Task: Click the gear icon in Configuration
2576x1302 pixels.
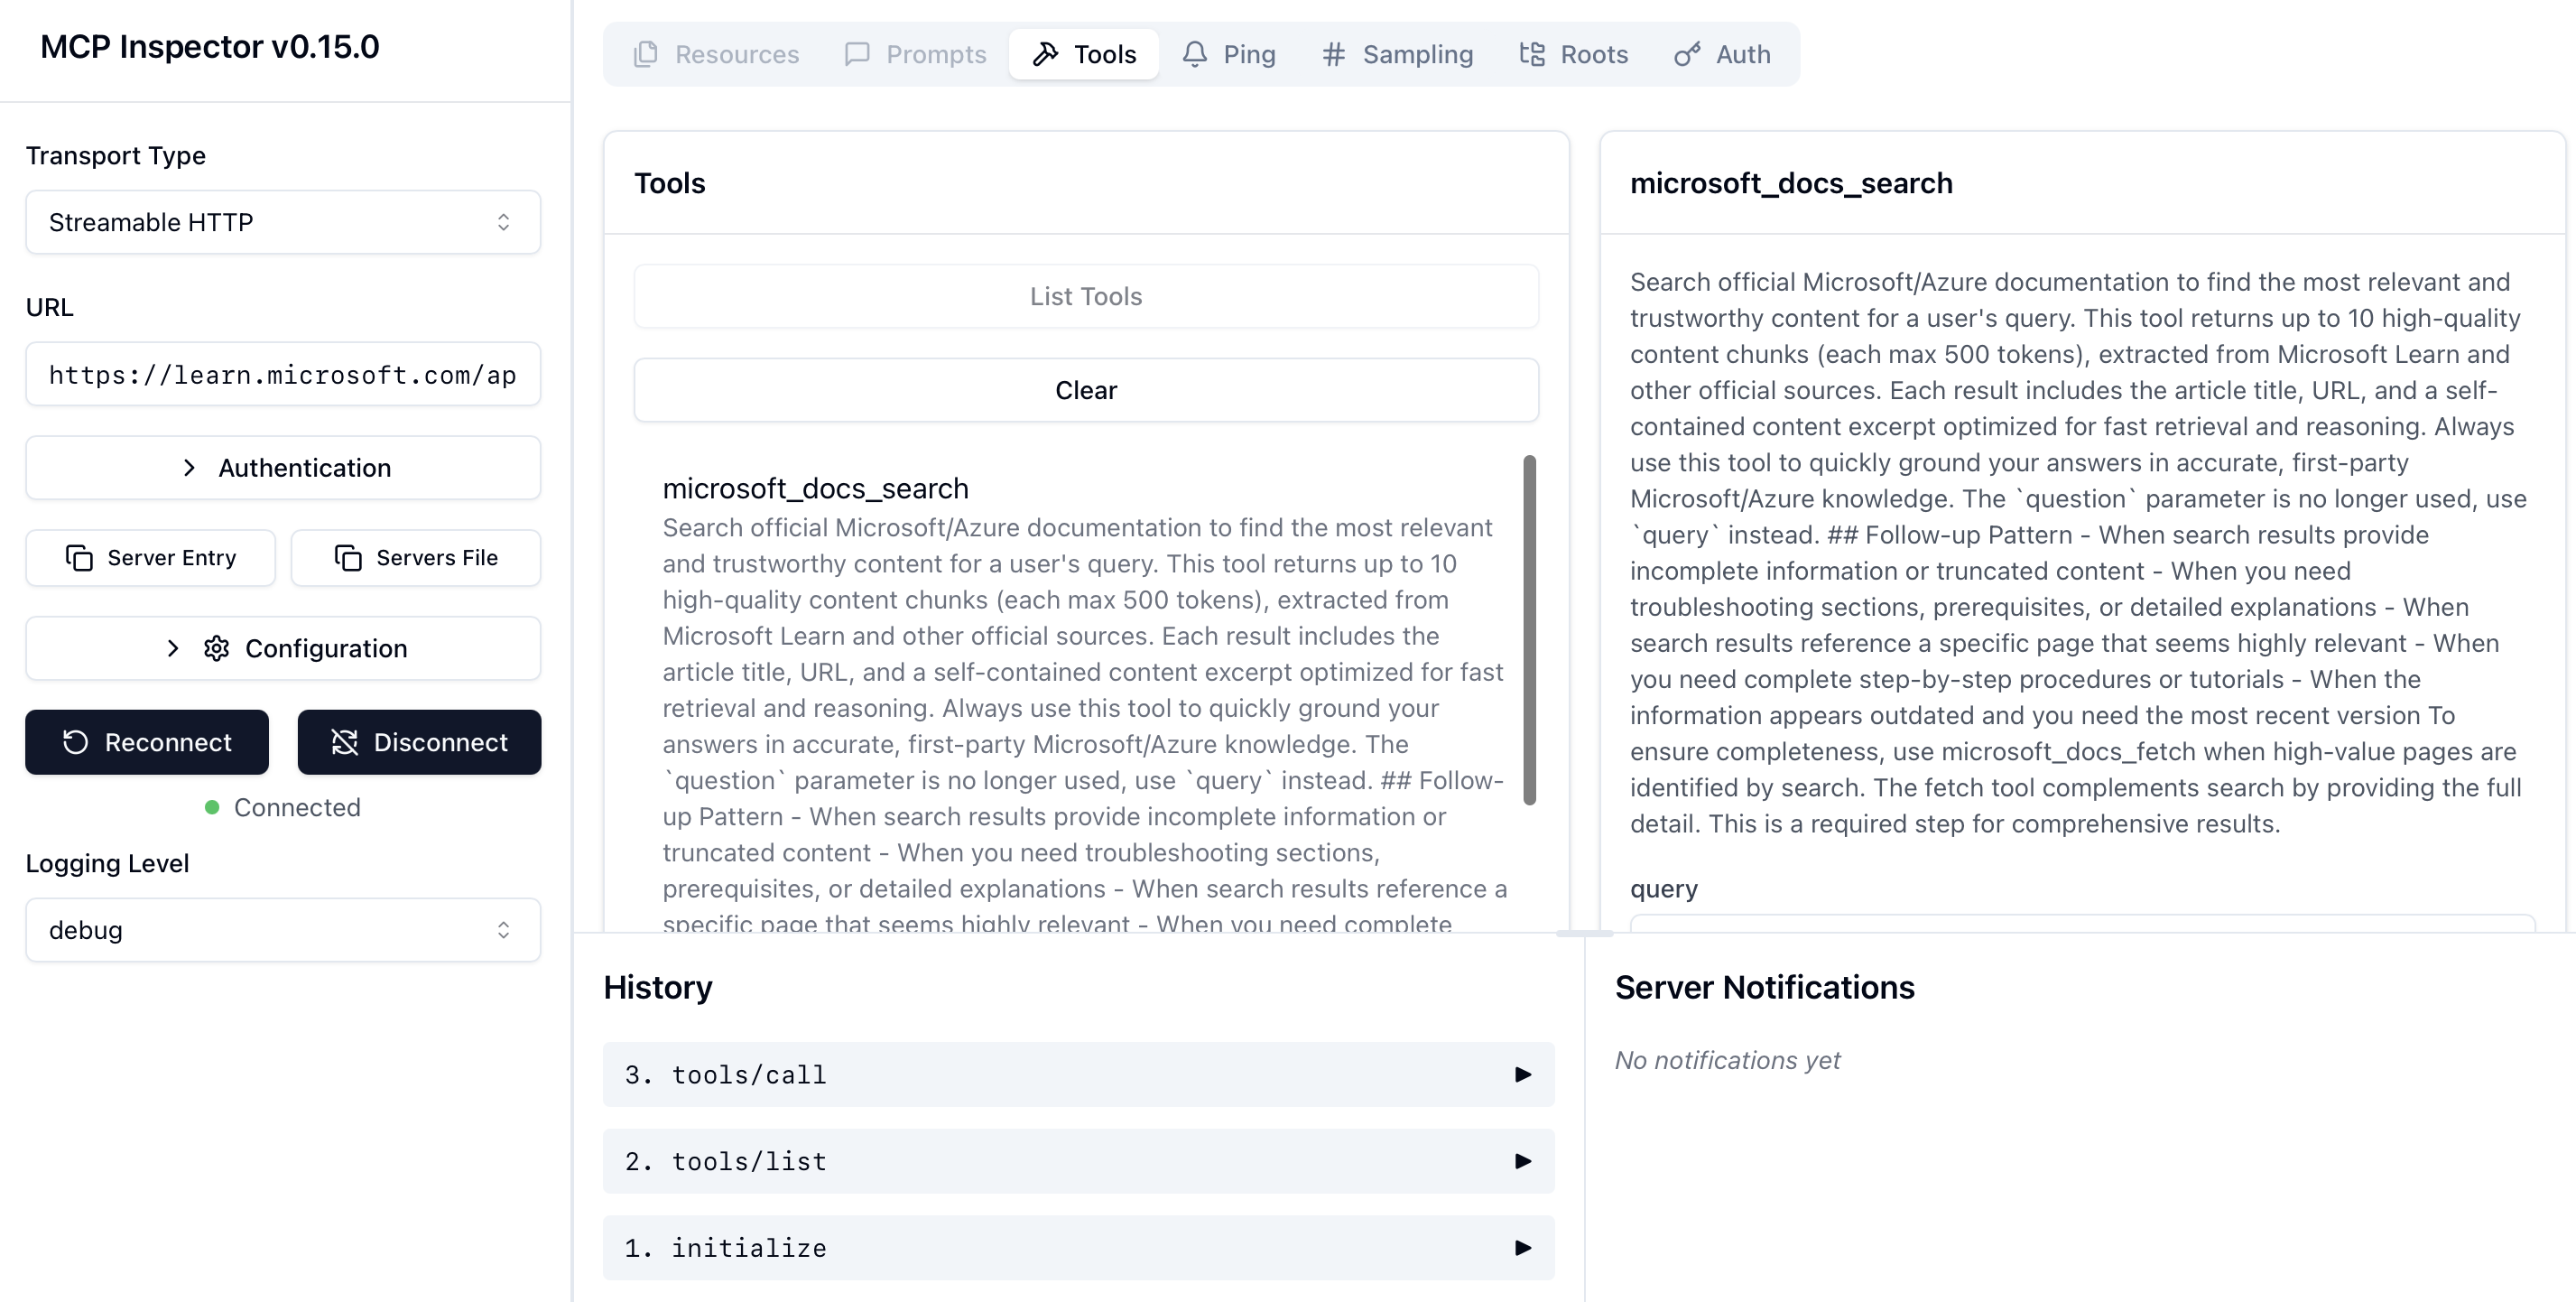Action: coord(217,648)
